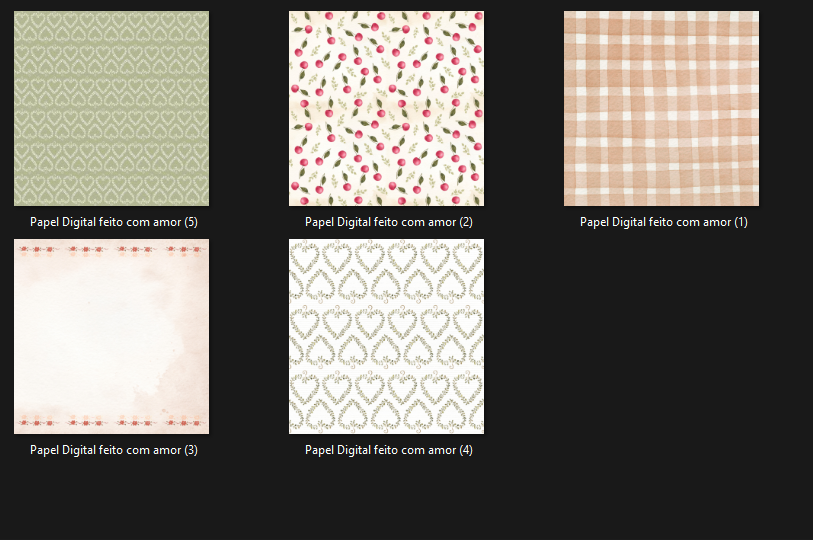This screenshot has height=540, width=813.
Task: Select the green heart-pattern paper thumbnail
Action: tap(111, 108)
